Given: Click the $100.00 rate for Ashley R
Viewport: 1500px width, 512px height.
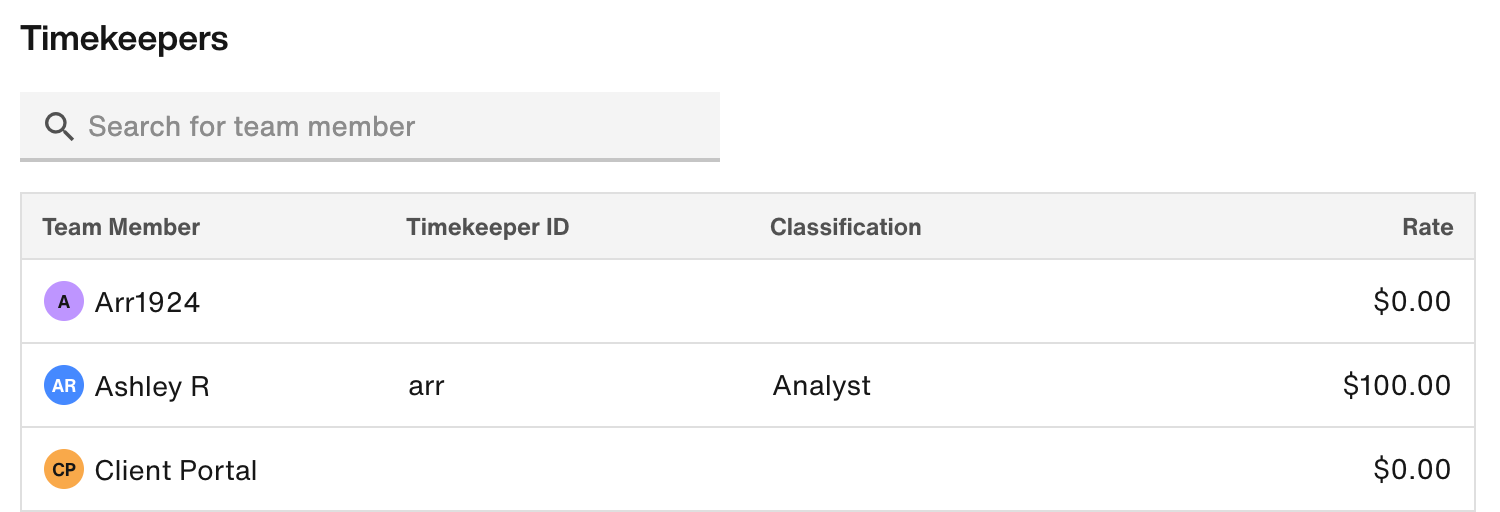Looking at the screenshot, I should [x=1397, y=385].
